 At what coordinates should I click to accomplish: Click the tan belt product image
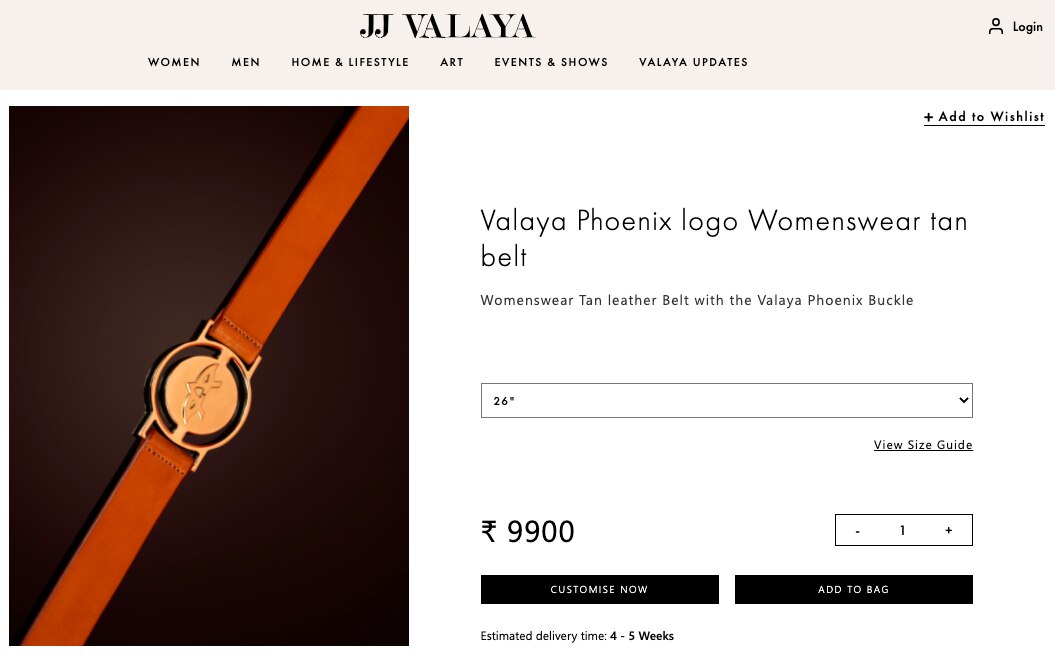click(209, 376)
